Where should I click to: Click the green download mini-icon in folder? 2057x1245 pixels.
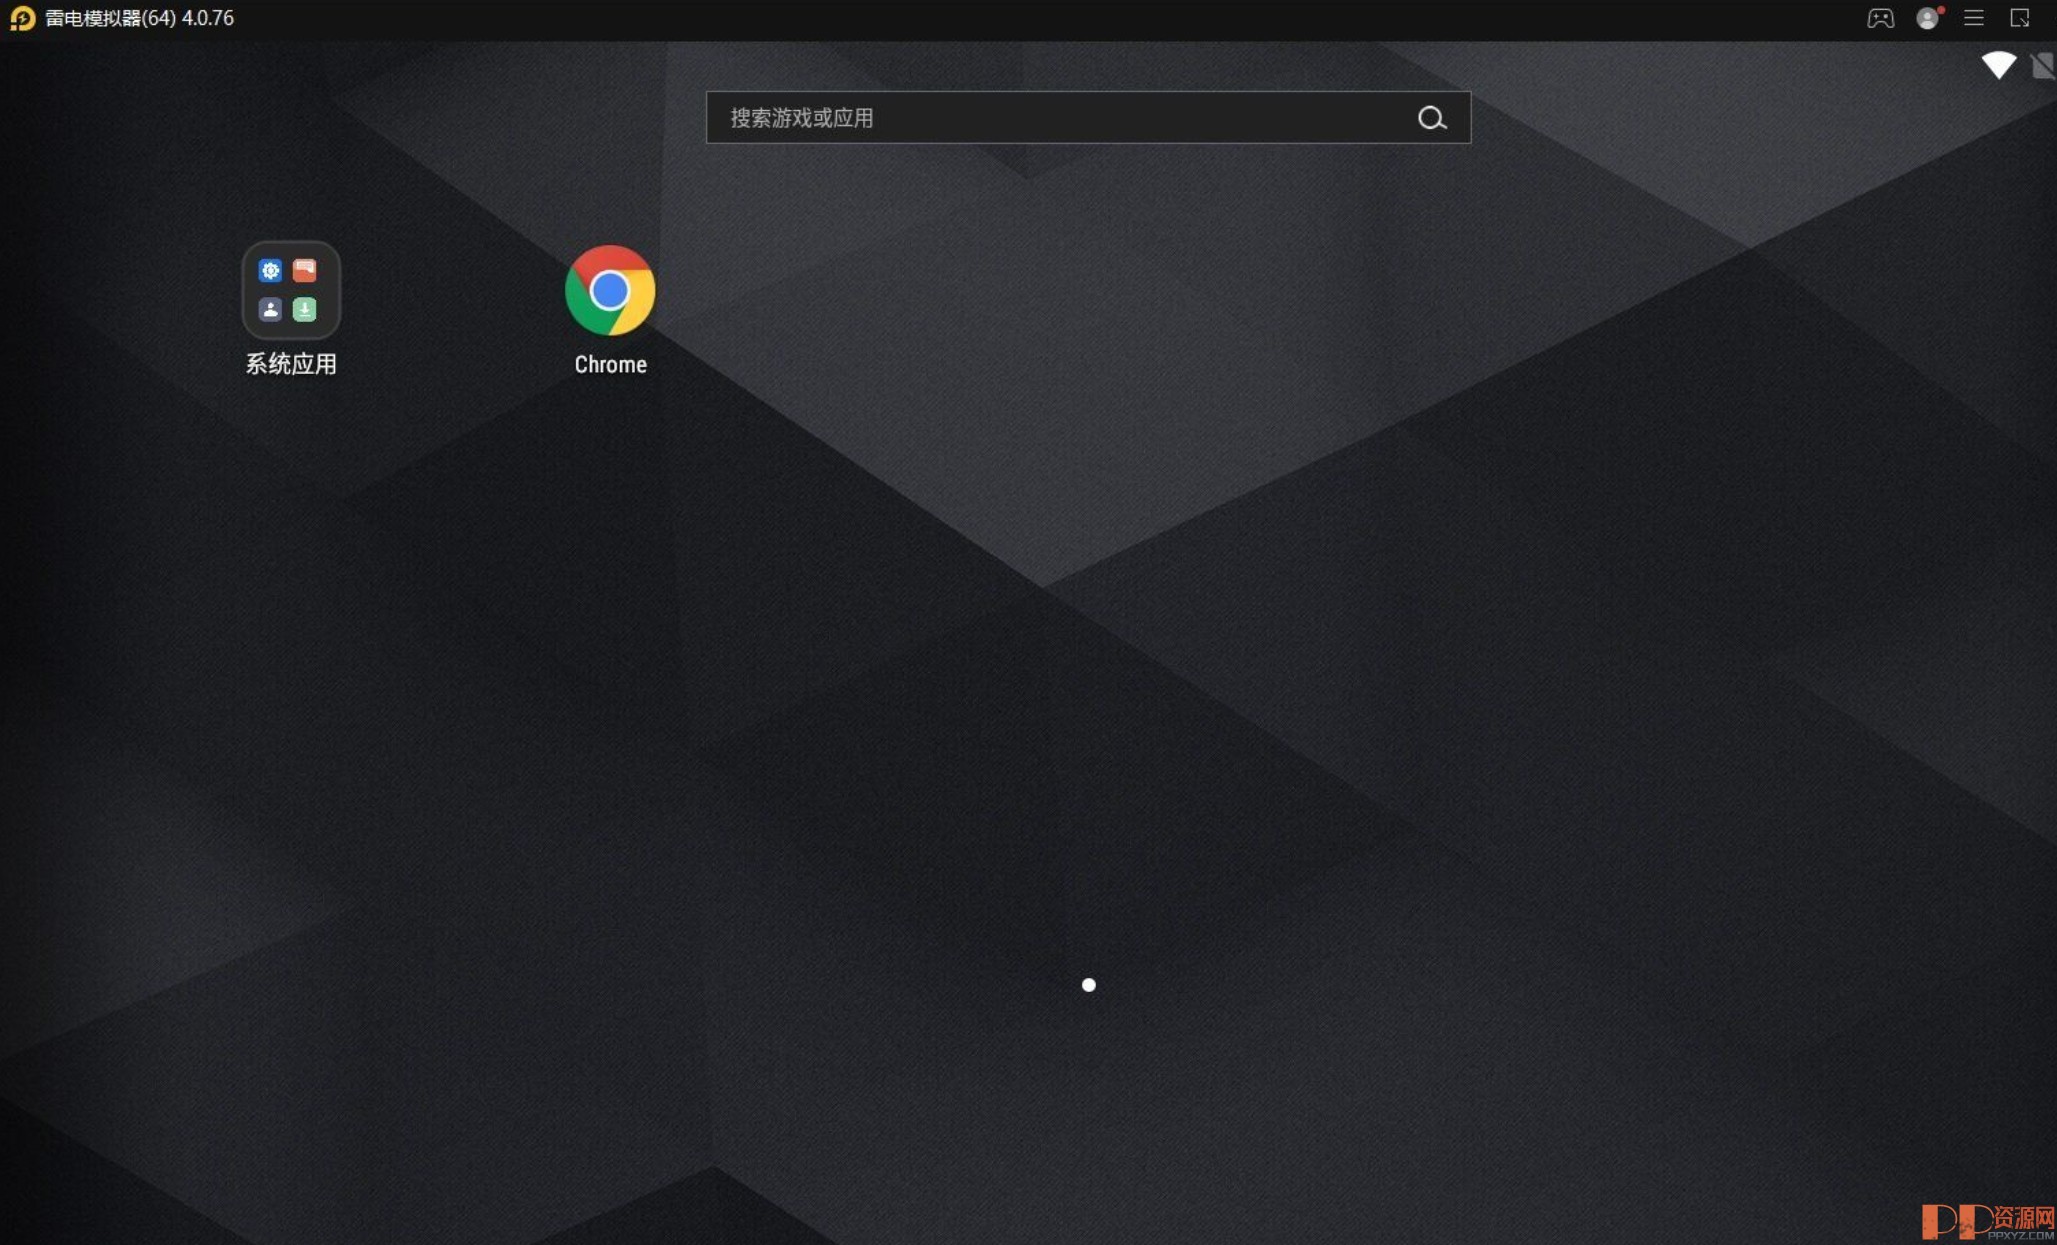tap(305, 309)
